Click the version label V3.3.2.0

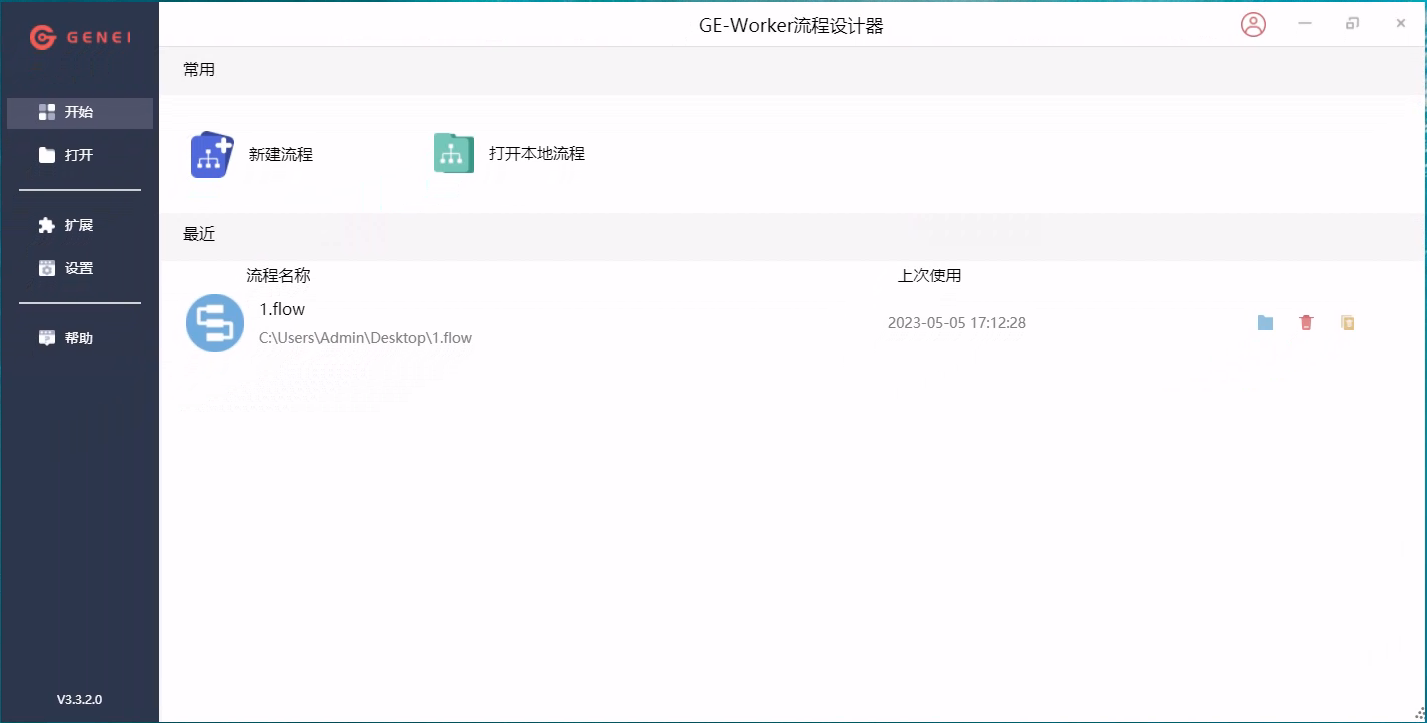point(79,699)
